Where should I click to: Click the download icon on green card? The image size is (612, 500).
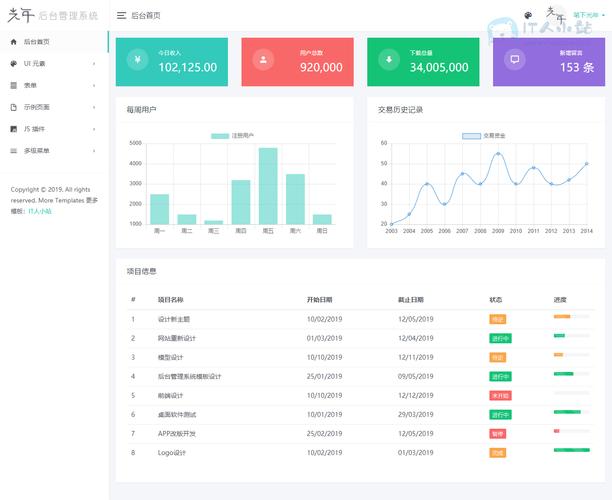[x=389, y=59]
